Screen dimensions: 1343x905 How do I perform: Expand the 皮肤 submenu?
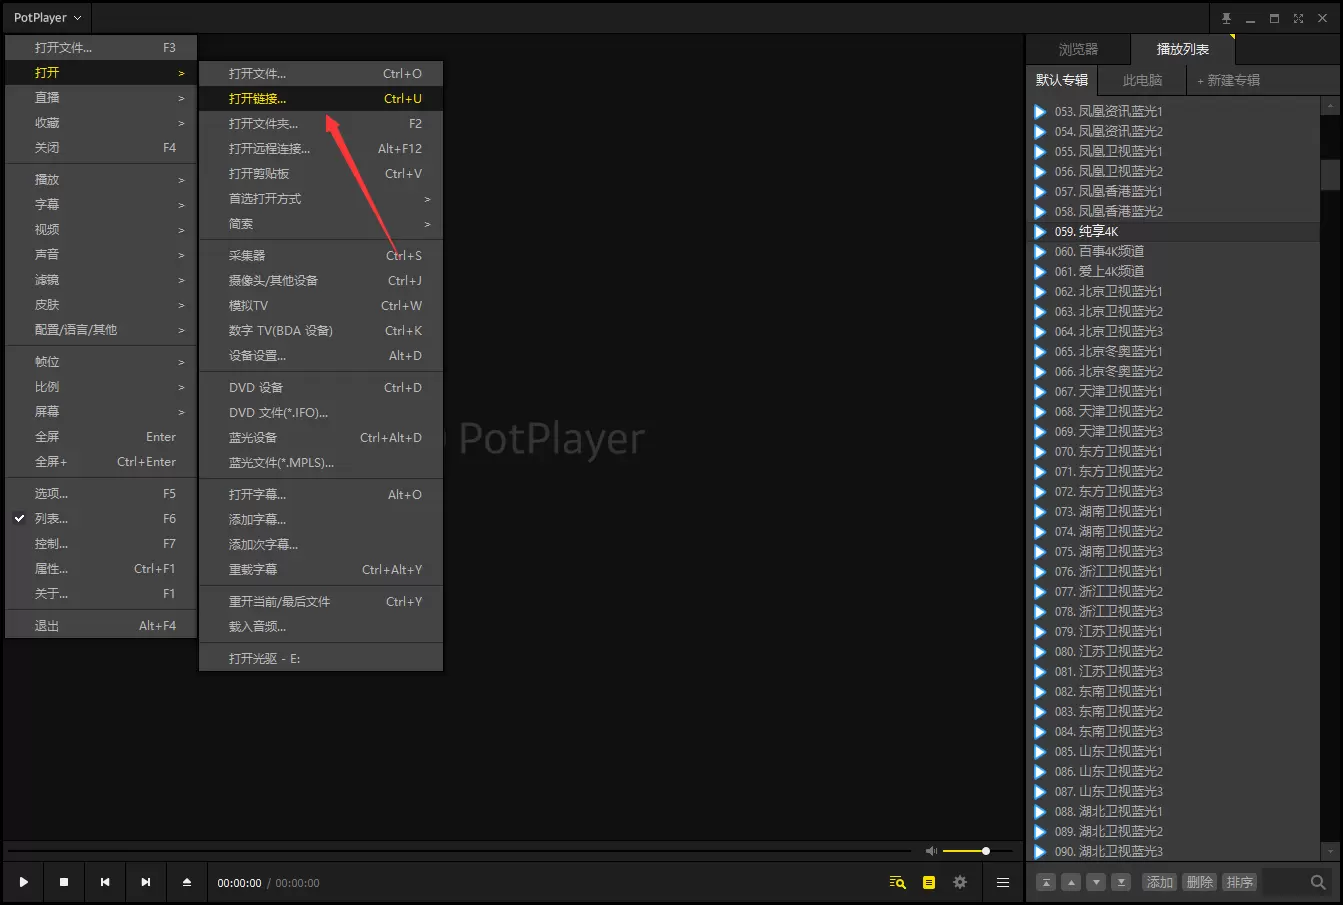101,305
